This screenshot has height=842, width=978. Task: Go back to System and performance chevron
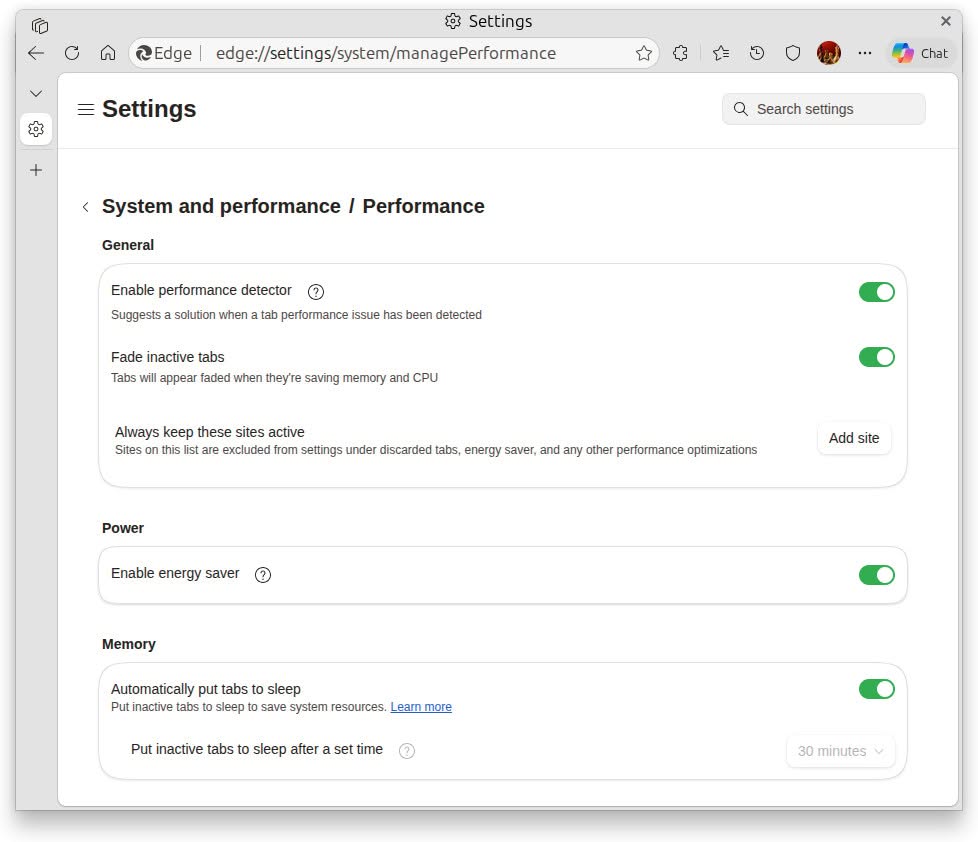pyautogui.click(x=85, y=207)
